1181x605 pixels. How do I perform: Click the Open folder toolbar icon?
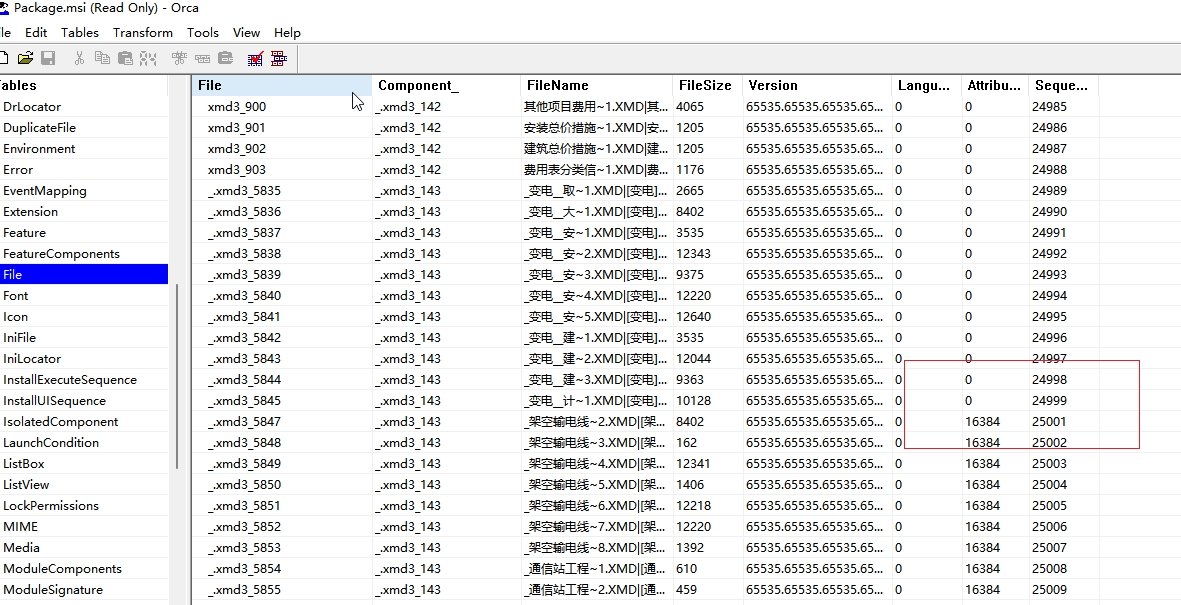click(26, 59)
